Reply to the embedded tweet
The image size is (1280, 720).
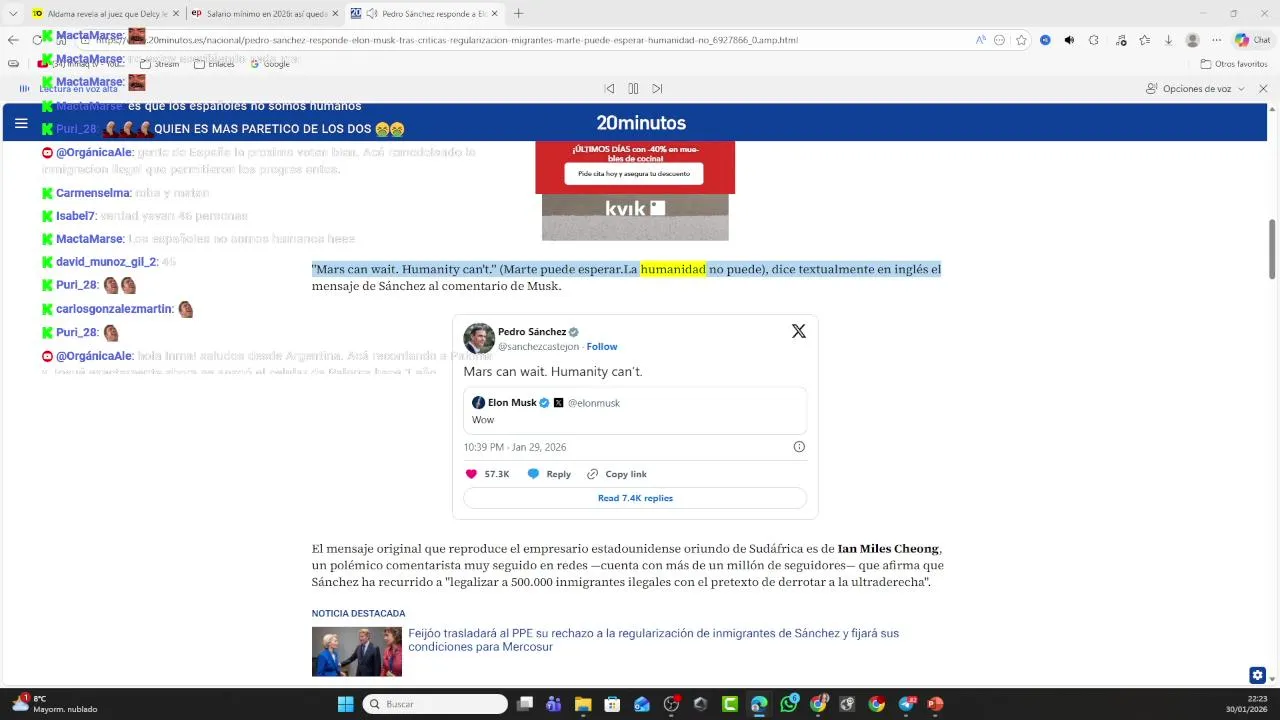pyautogui.click(x=549, y=474)
